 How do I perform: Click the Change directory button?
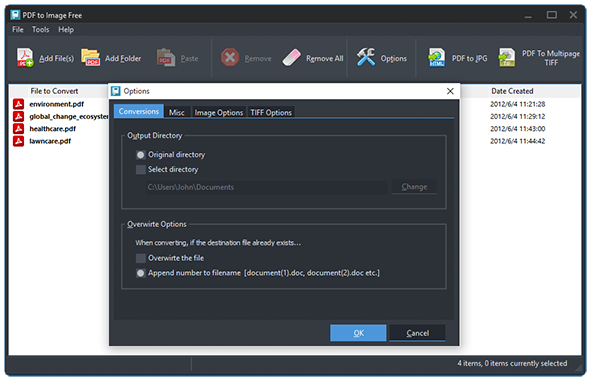[414, 187]
